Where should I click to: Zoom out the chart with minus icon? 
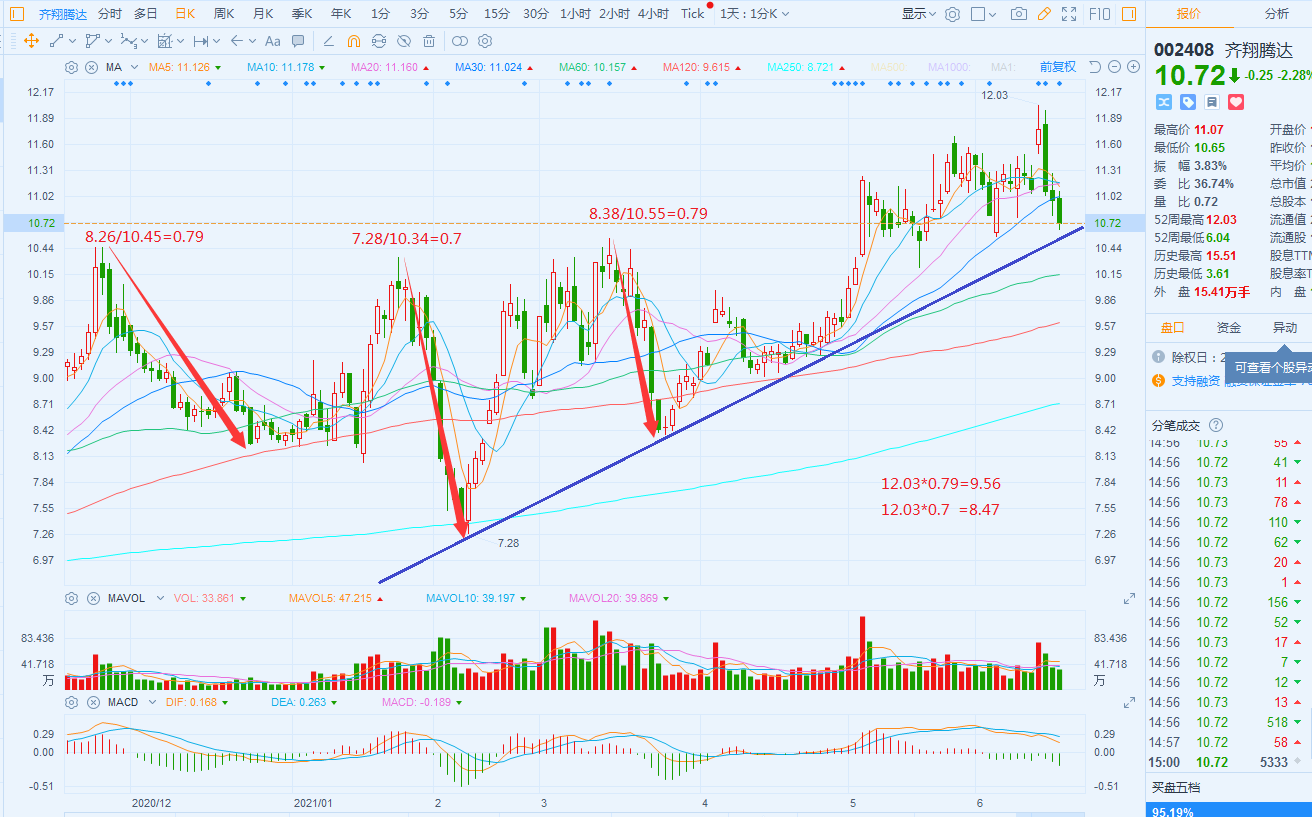point(1114,67)
